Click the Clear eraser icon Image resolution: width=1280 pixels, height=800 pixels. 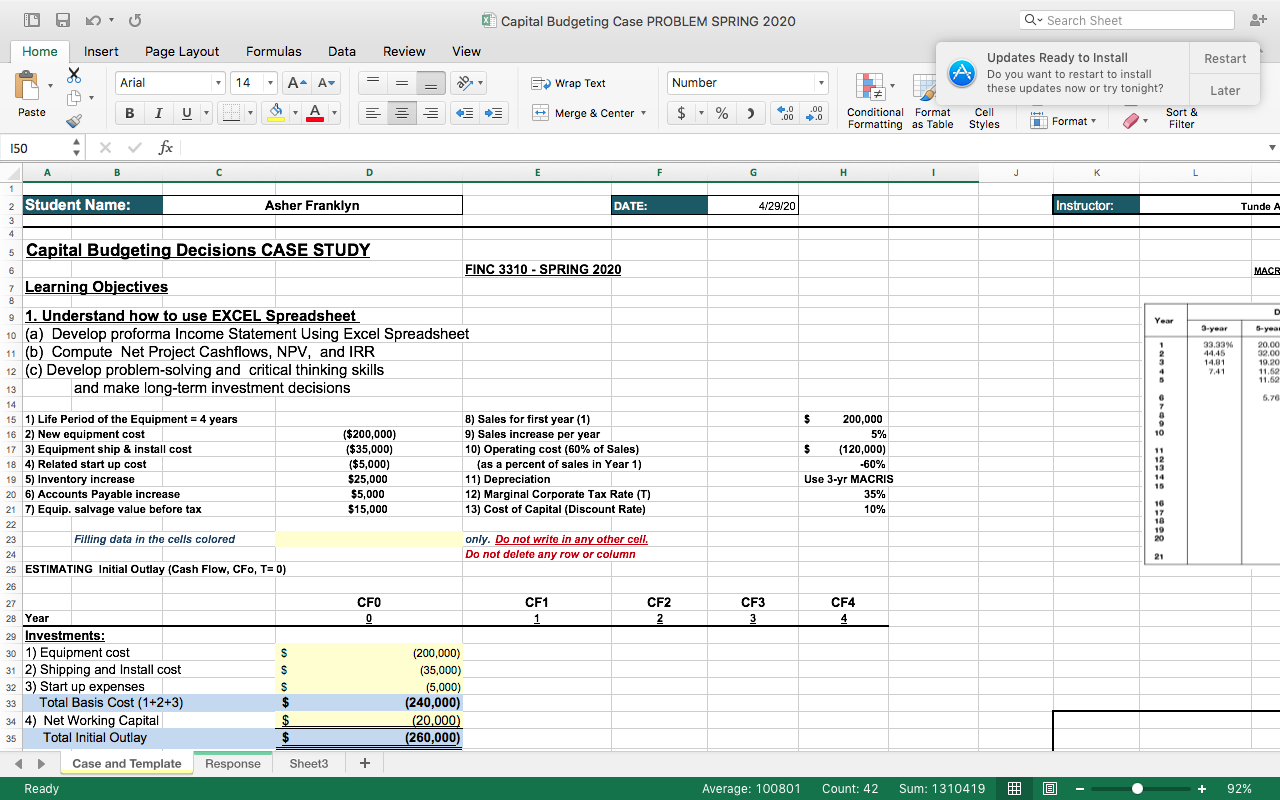pos(1129,121)
